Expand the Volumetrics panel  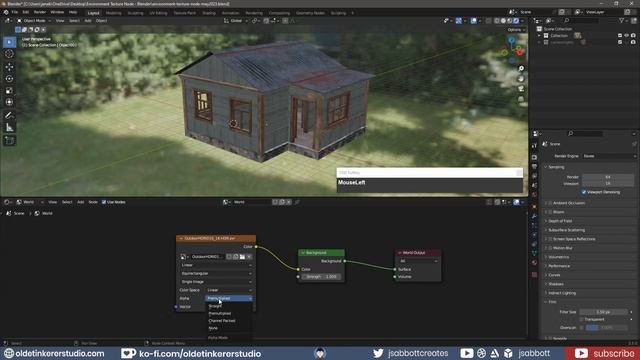(558, 257)
